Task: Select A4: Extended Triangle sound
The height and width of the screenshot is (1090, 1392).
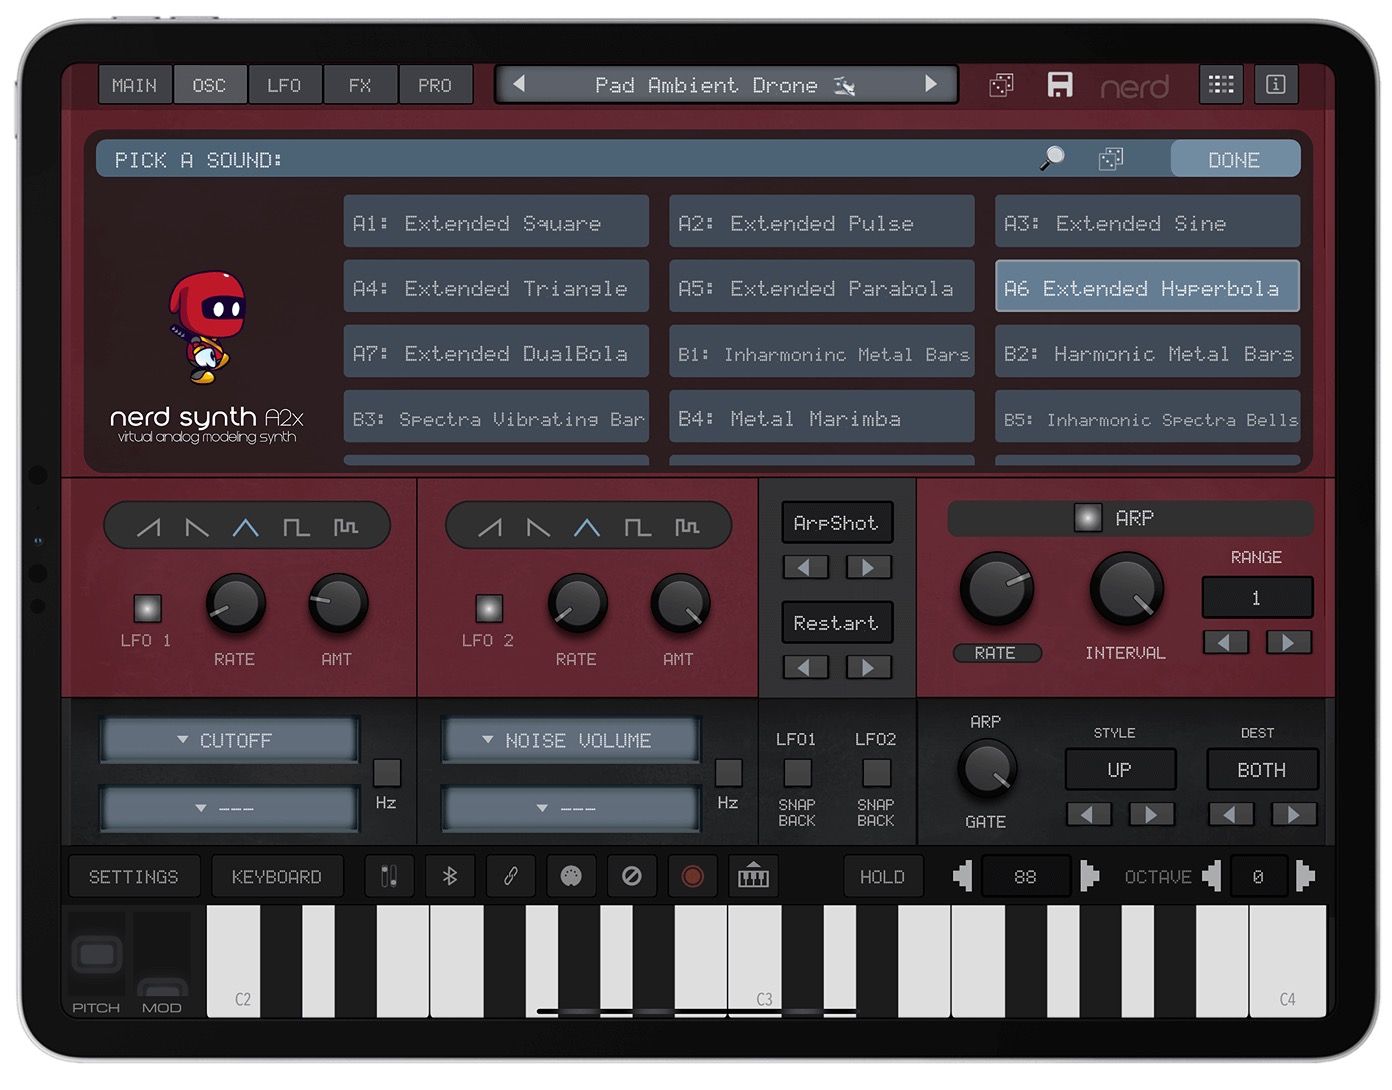Action: point(496,287)
